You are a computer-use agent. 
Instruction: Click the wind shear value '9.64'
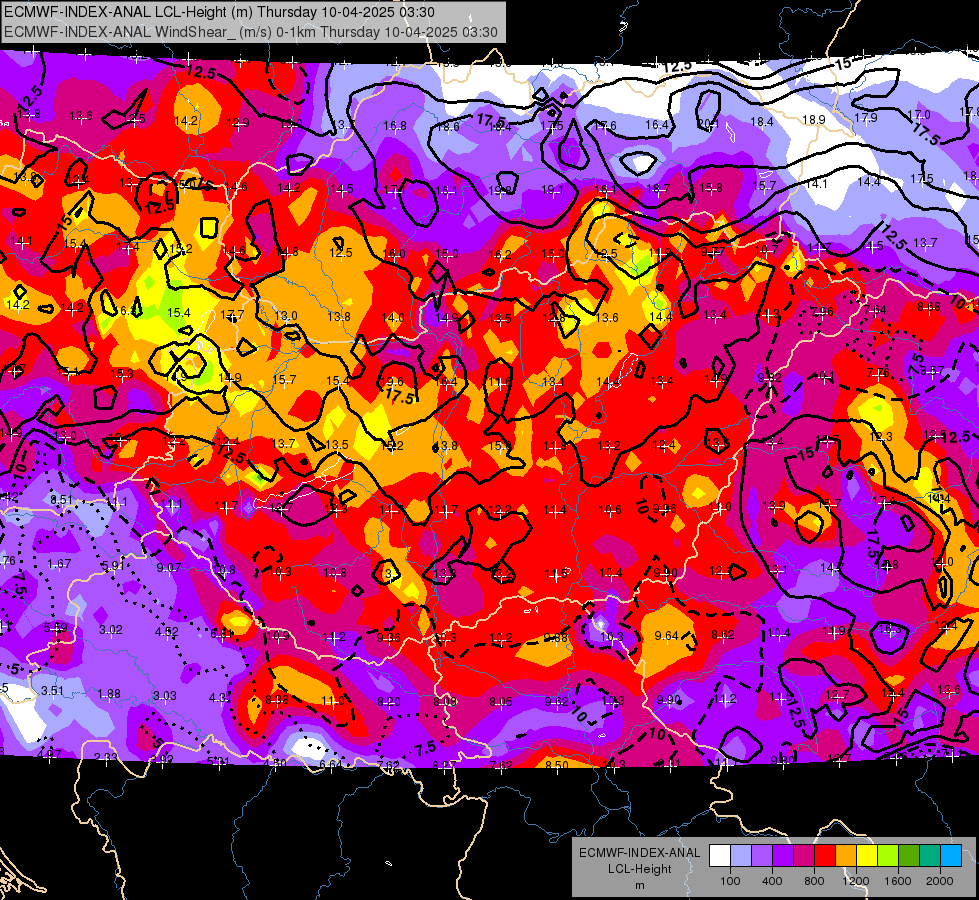click(666, 636)
